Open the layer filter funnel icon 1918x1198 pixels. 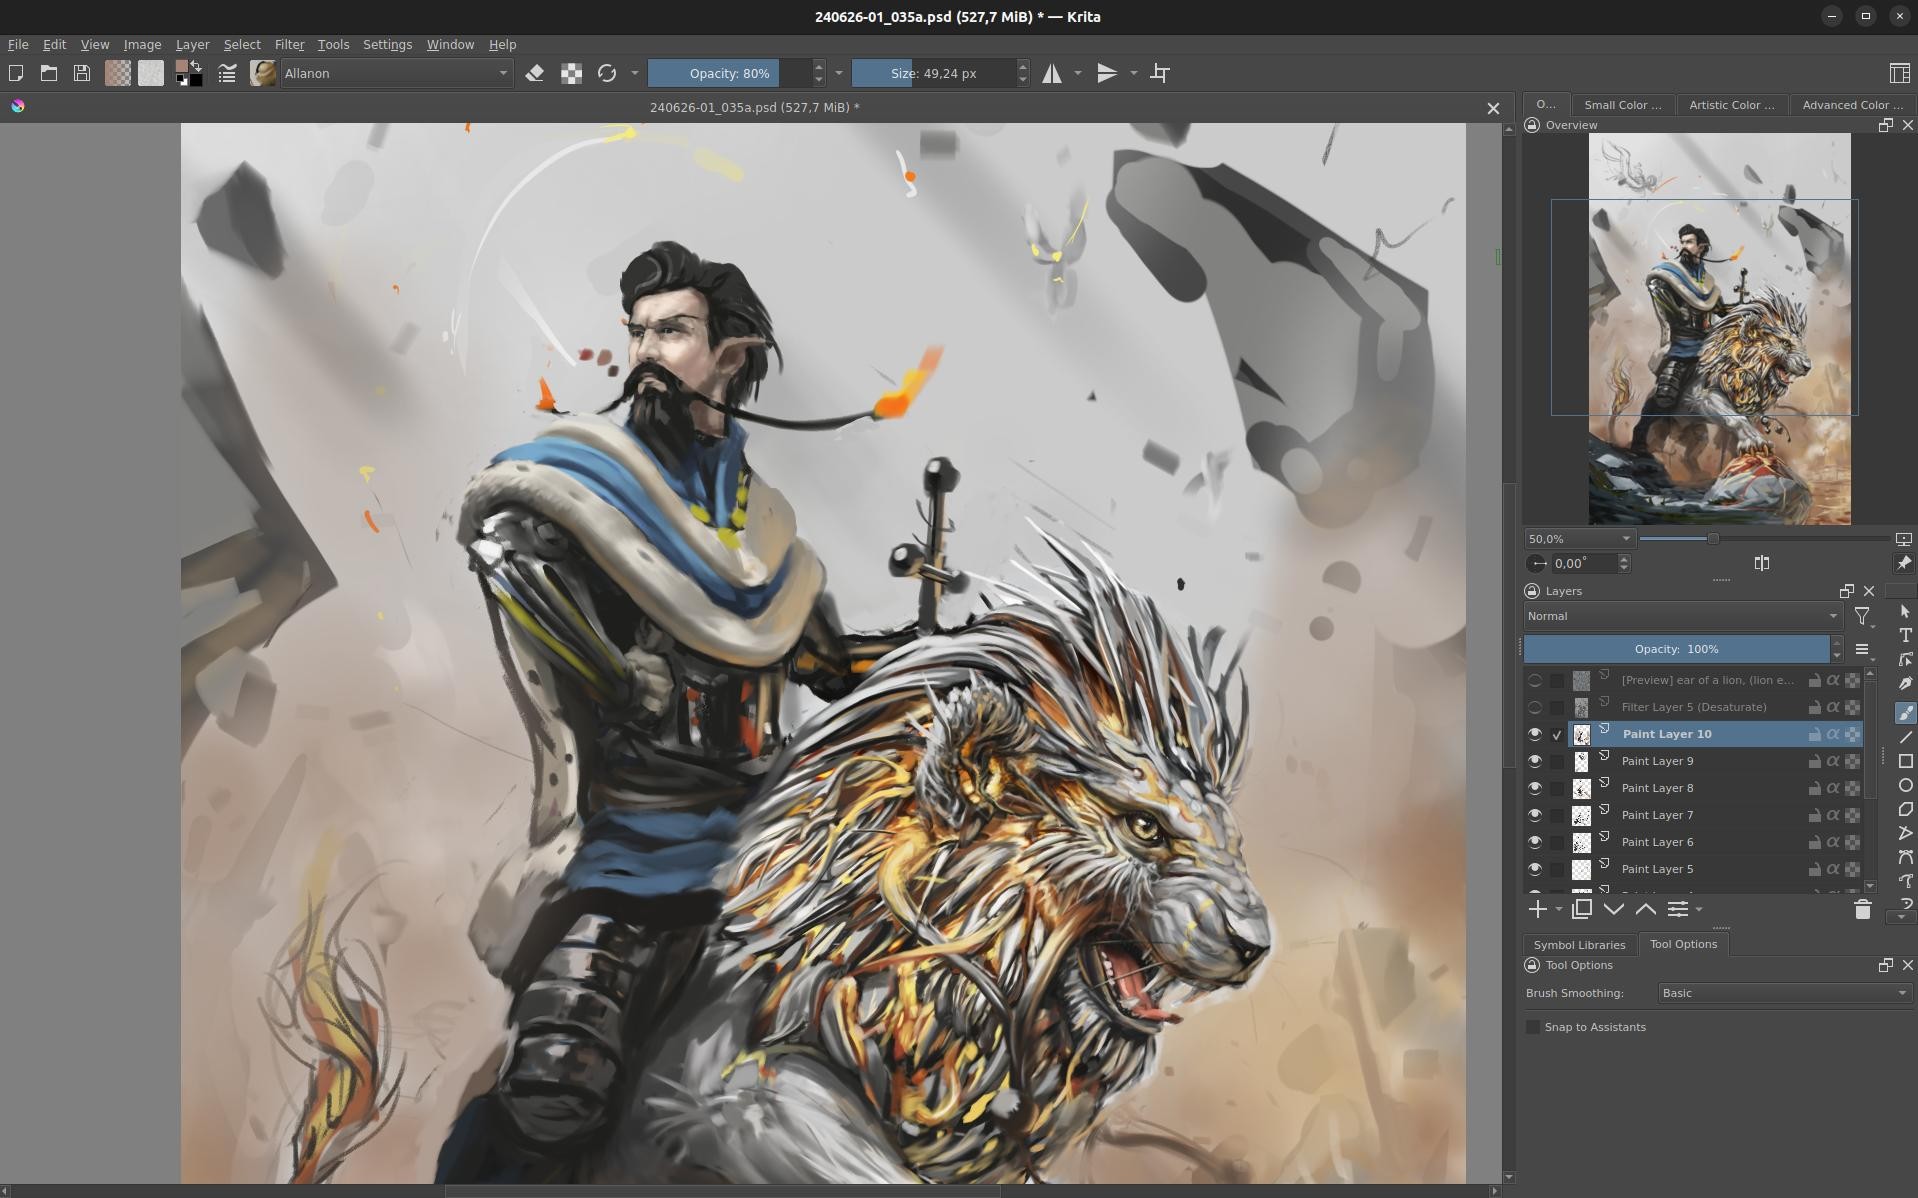click(1862, 617)
